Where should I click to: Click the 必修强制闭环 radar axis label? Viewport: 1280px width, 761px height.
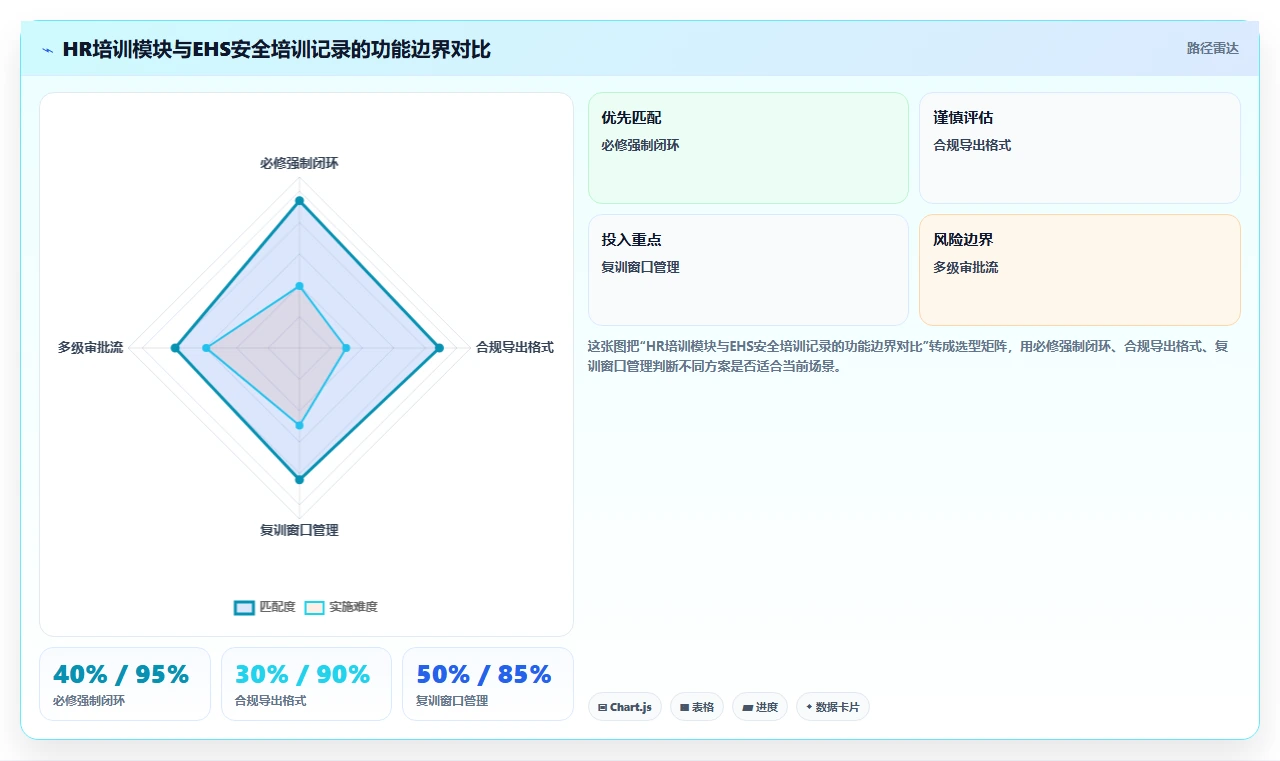pyautogui.click(x=299, y=163)
